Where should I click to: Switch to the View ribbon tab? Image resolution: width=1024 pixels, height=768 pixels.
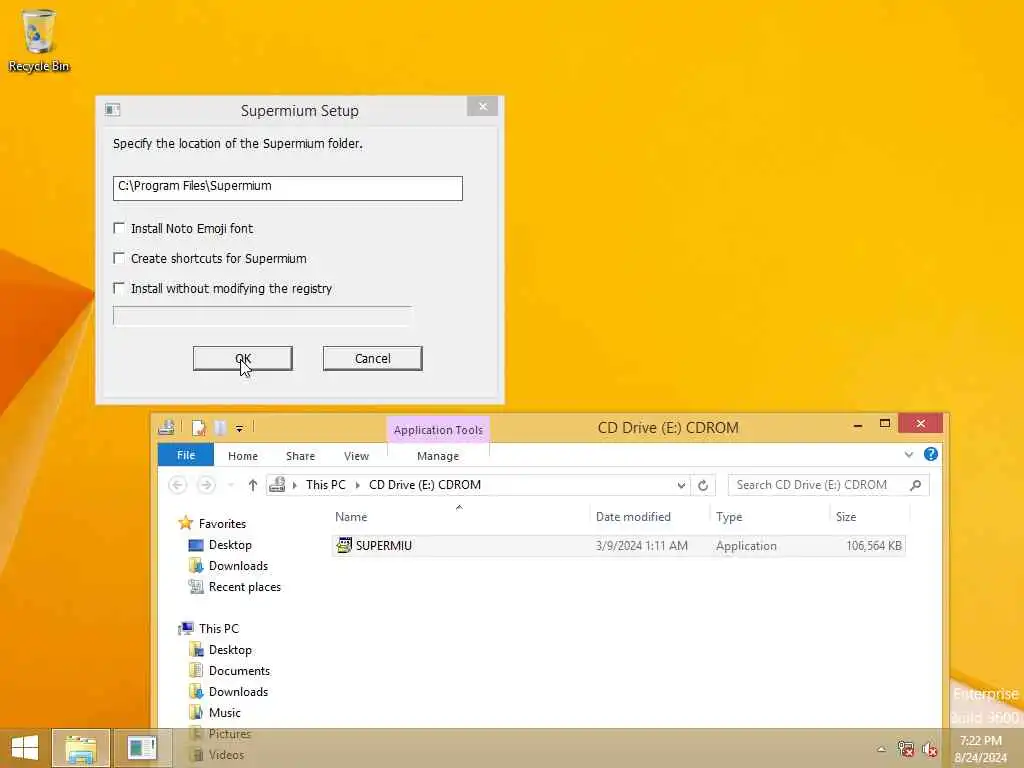click(x=357, y=456)
